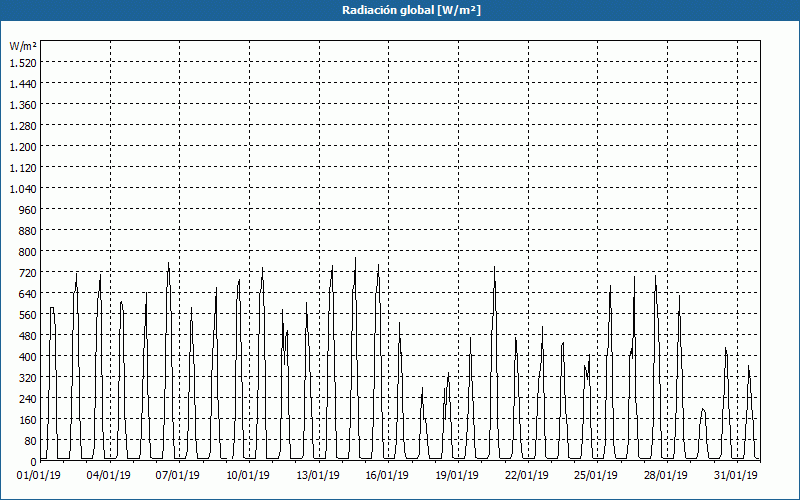Select the 07/01/19 date label

coord(178,476)
